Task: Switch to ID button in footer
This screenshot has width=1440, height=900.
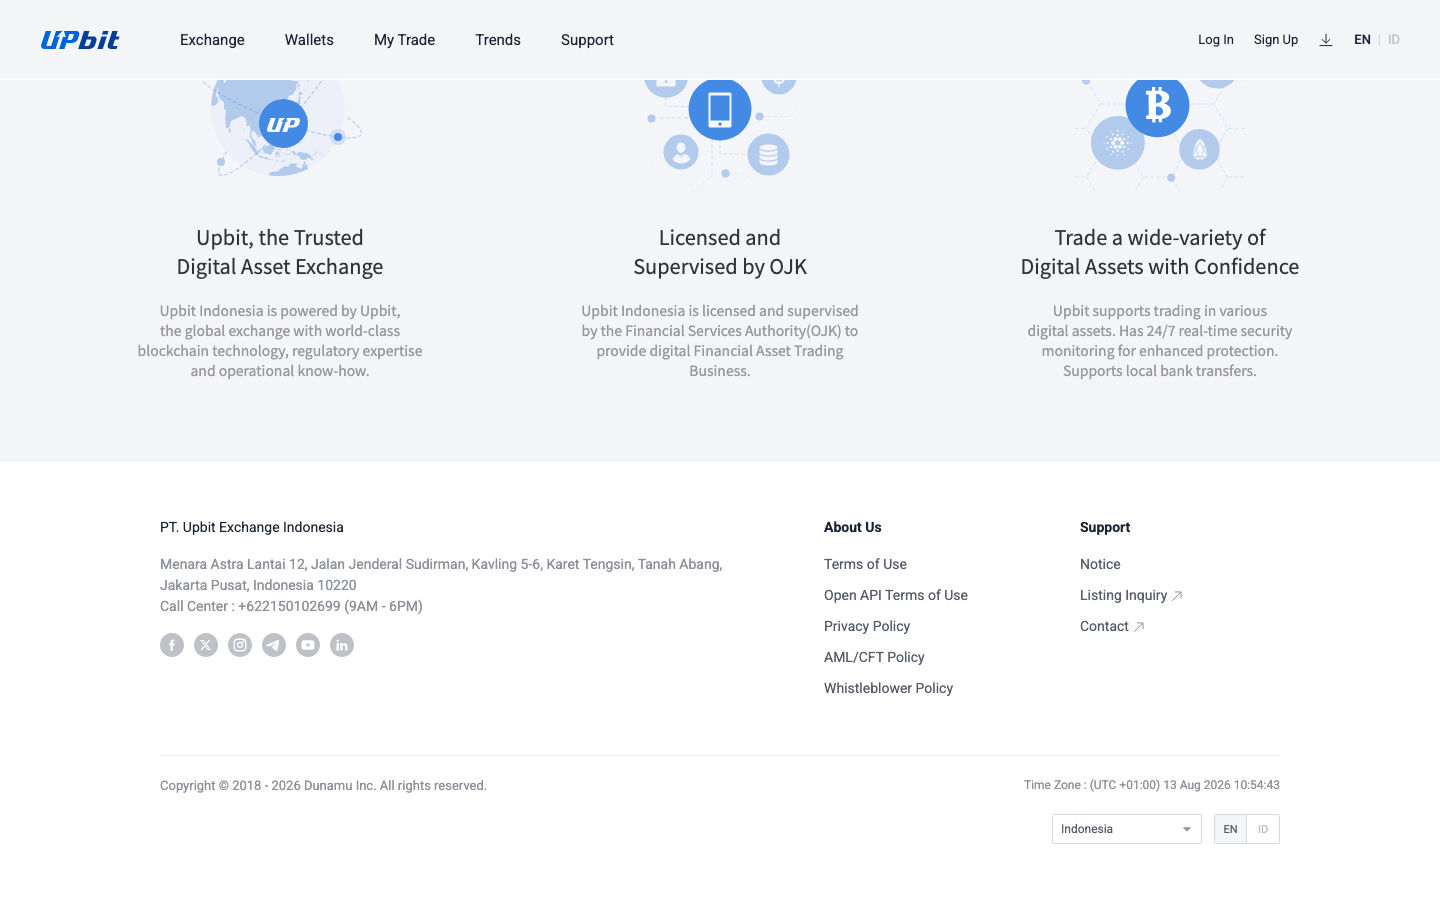Action: [x=1263, y=829]
